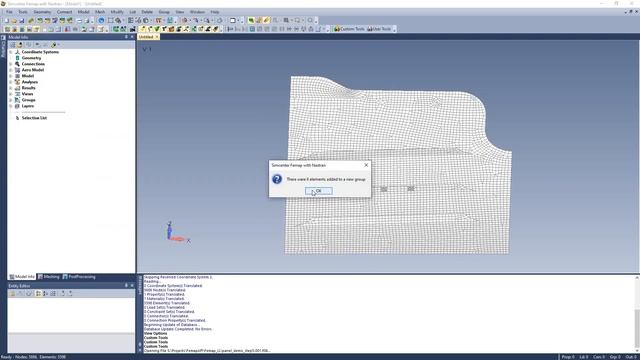Select the Groups item in tree
The height and width of the screenshot is (360, 640).
coord(29,100)
